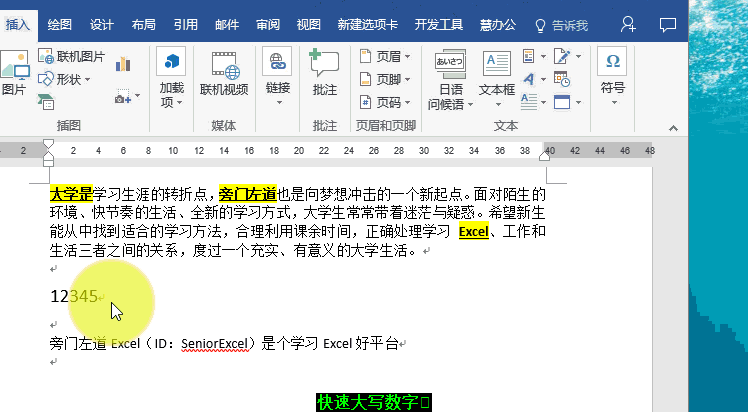This screenshot has width=748, height=412.
Task: Insert a chart with bar-chart icon
Action: [123, 64]
